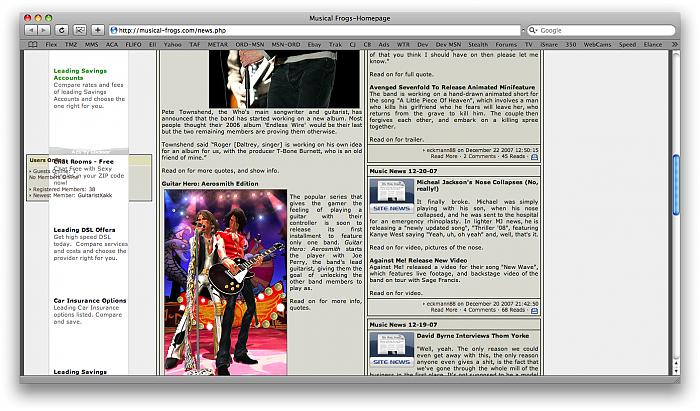Screen dimensions: 700x411
Task: Open the Yahoo bookmark
Action: [x=172, y=45]
